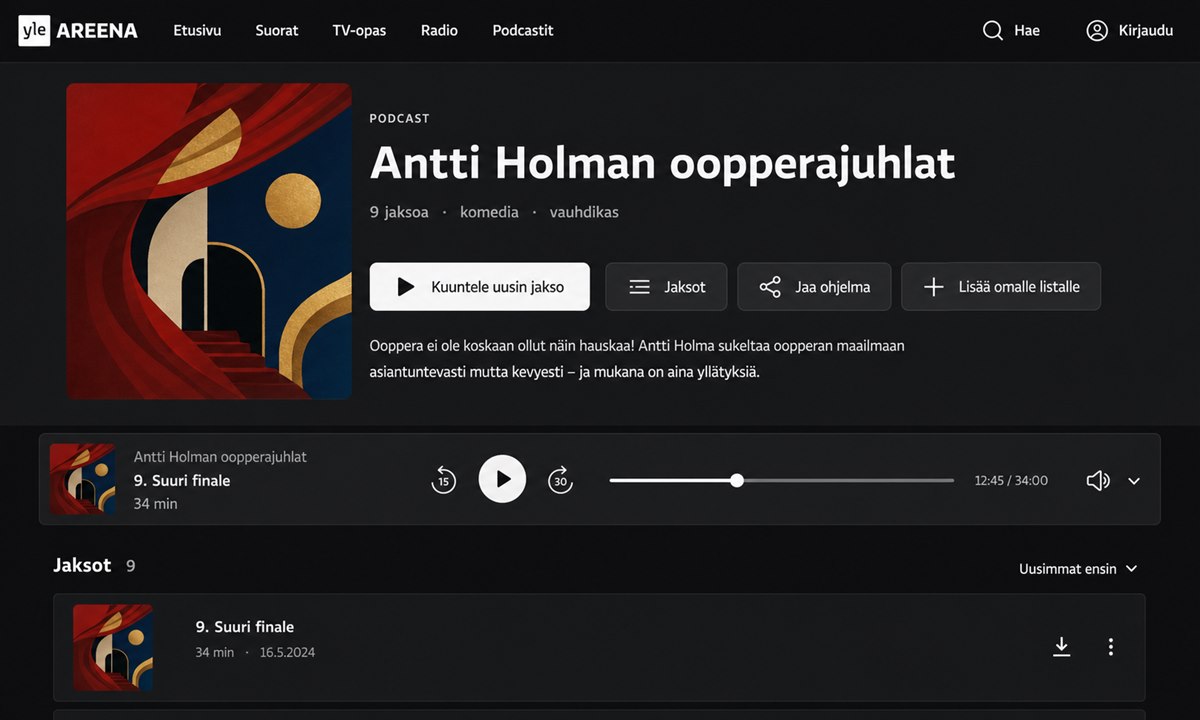This screenshot has height=720, width=1200.
Task: Click the 9 jaksoa episode count text
Action: coord(399,212)
